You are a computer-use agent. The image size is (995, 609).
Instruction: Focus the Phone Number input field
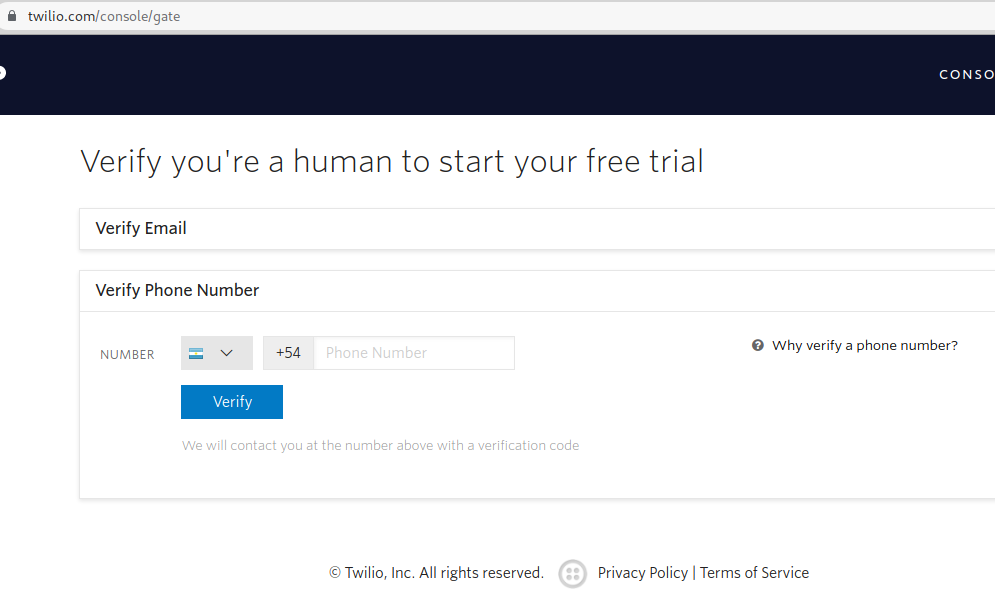coord(414,353)
